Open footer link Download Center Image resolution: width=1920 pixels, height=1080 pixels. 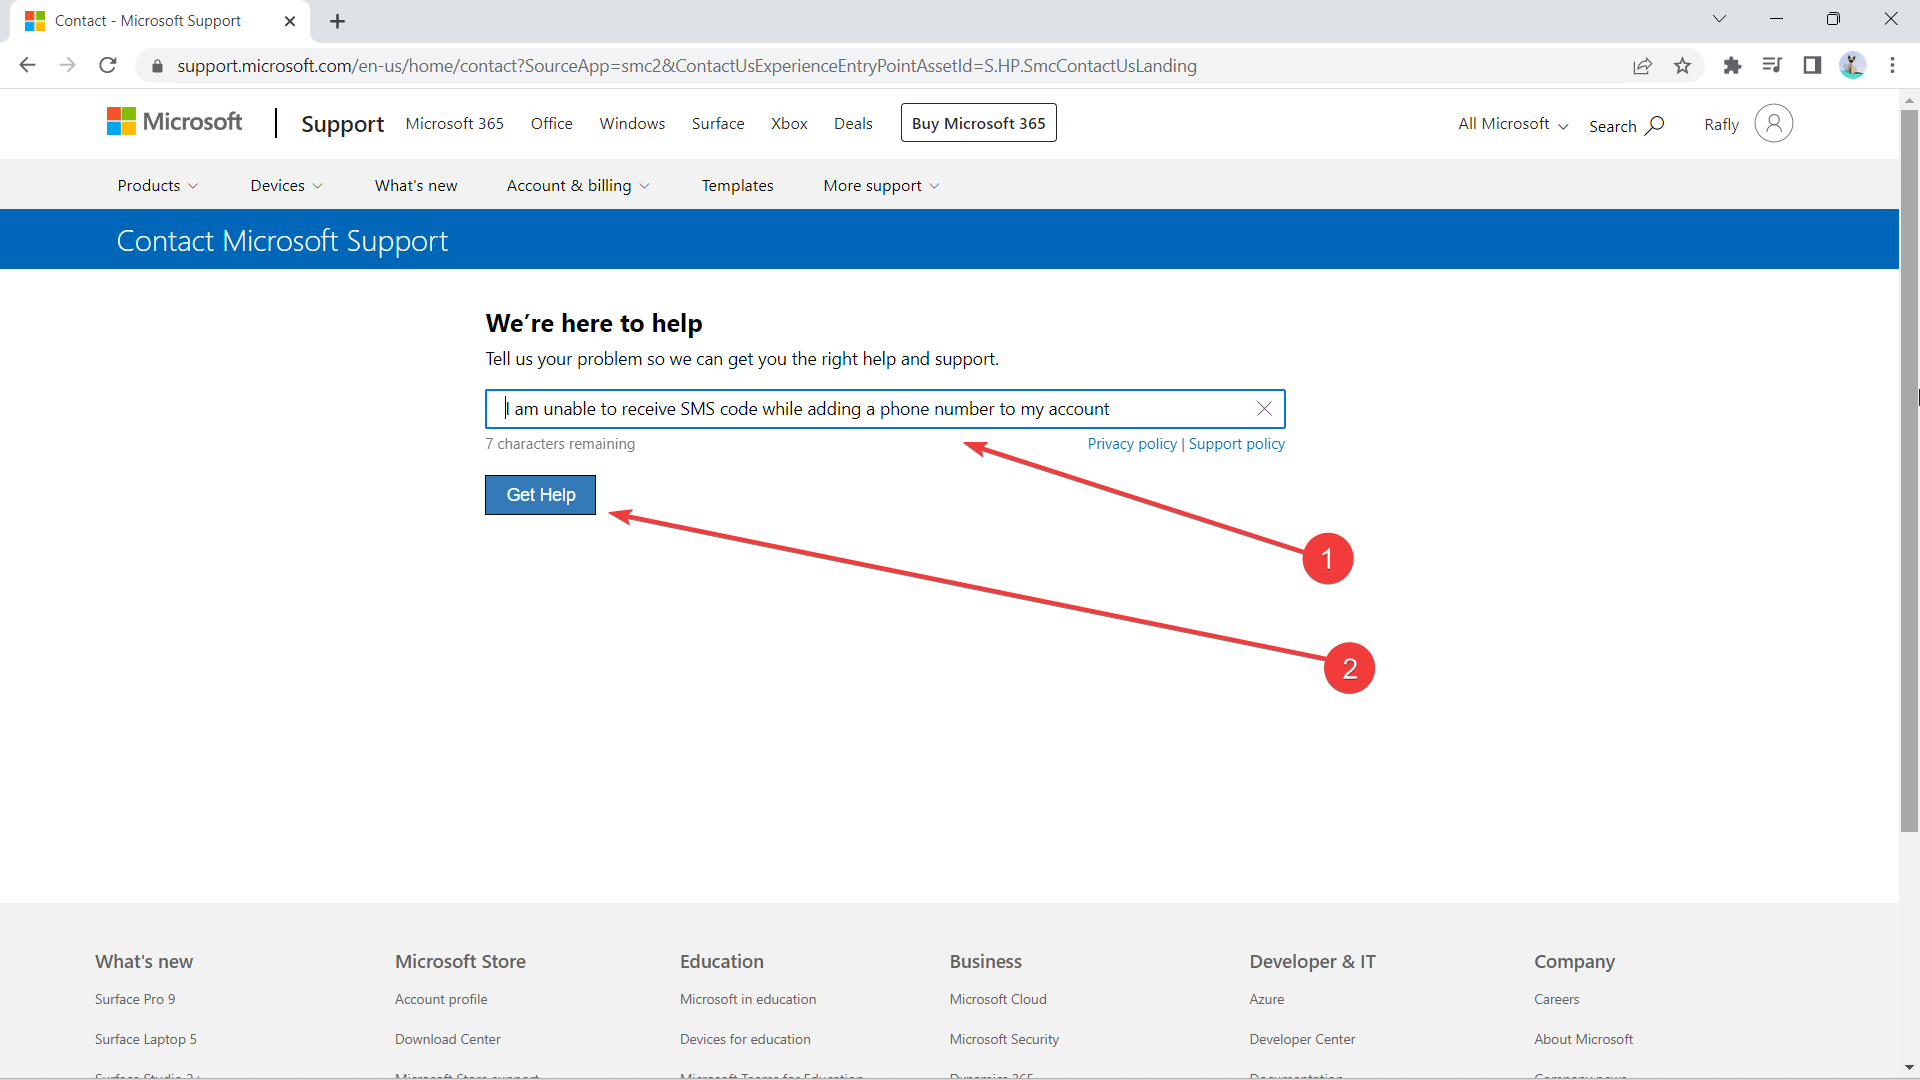tap(448, 1040)
